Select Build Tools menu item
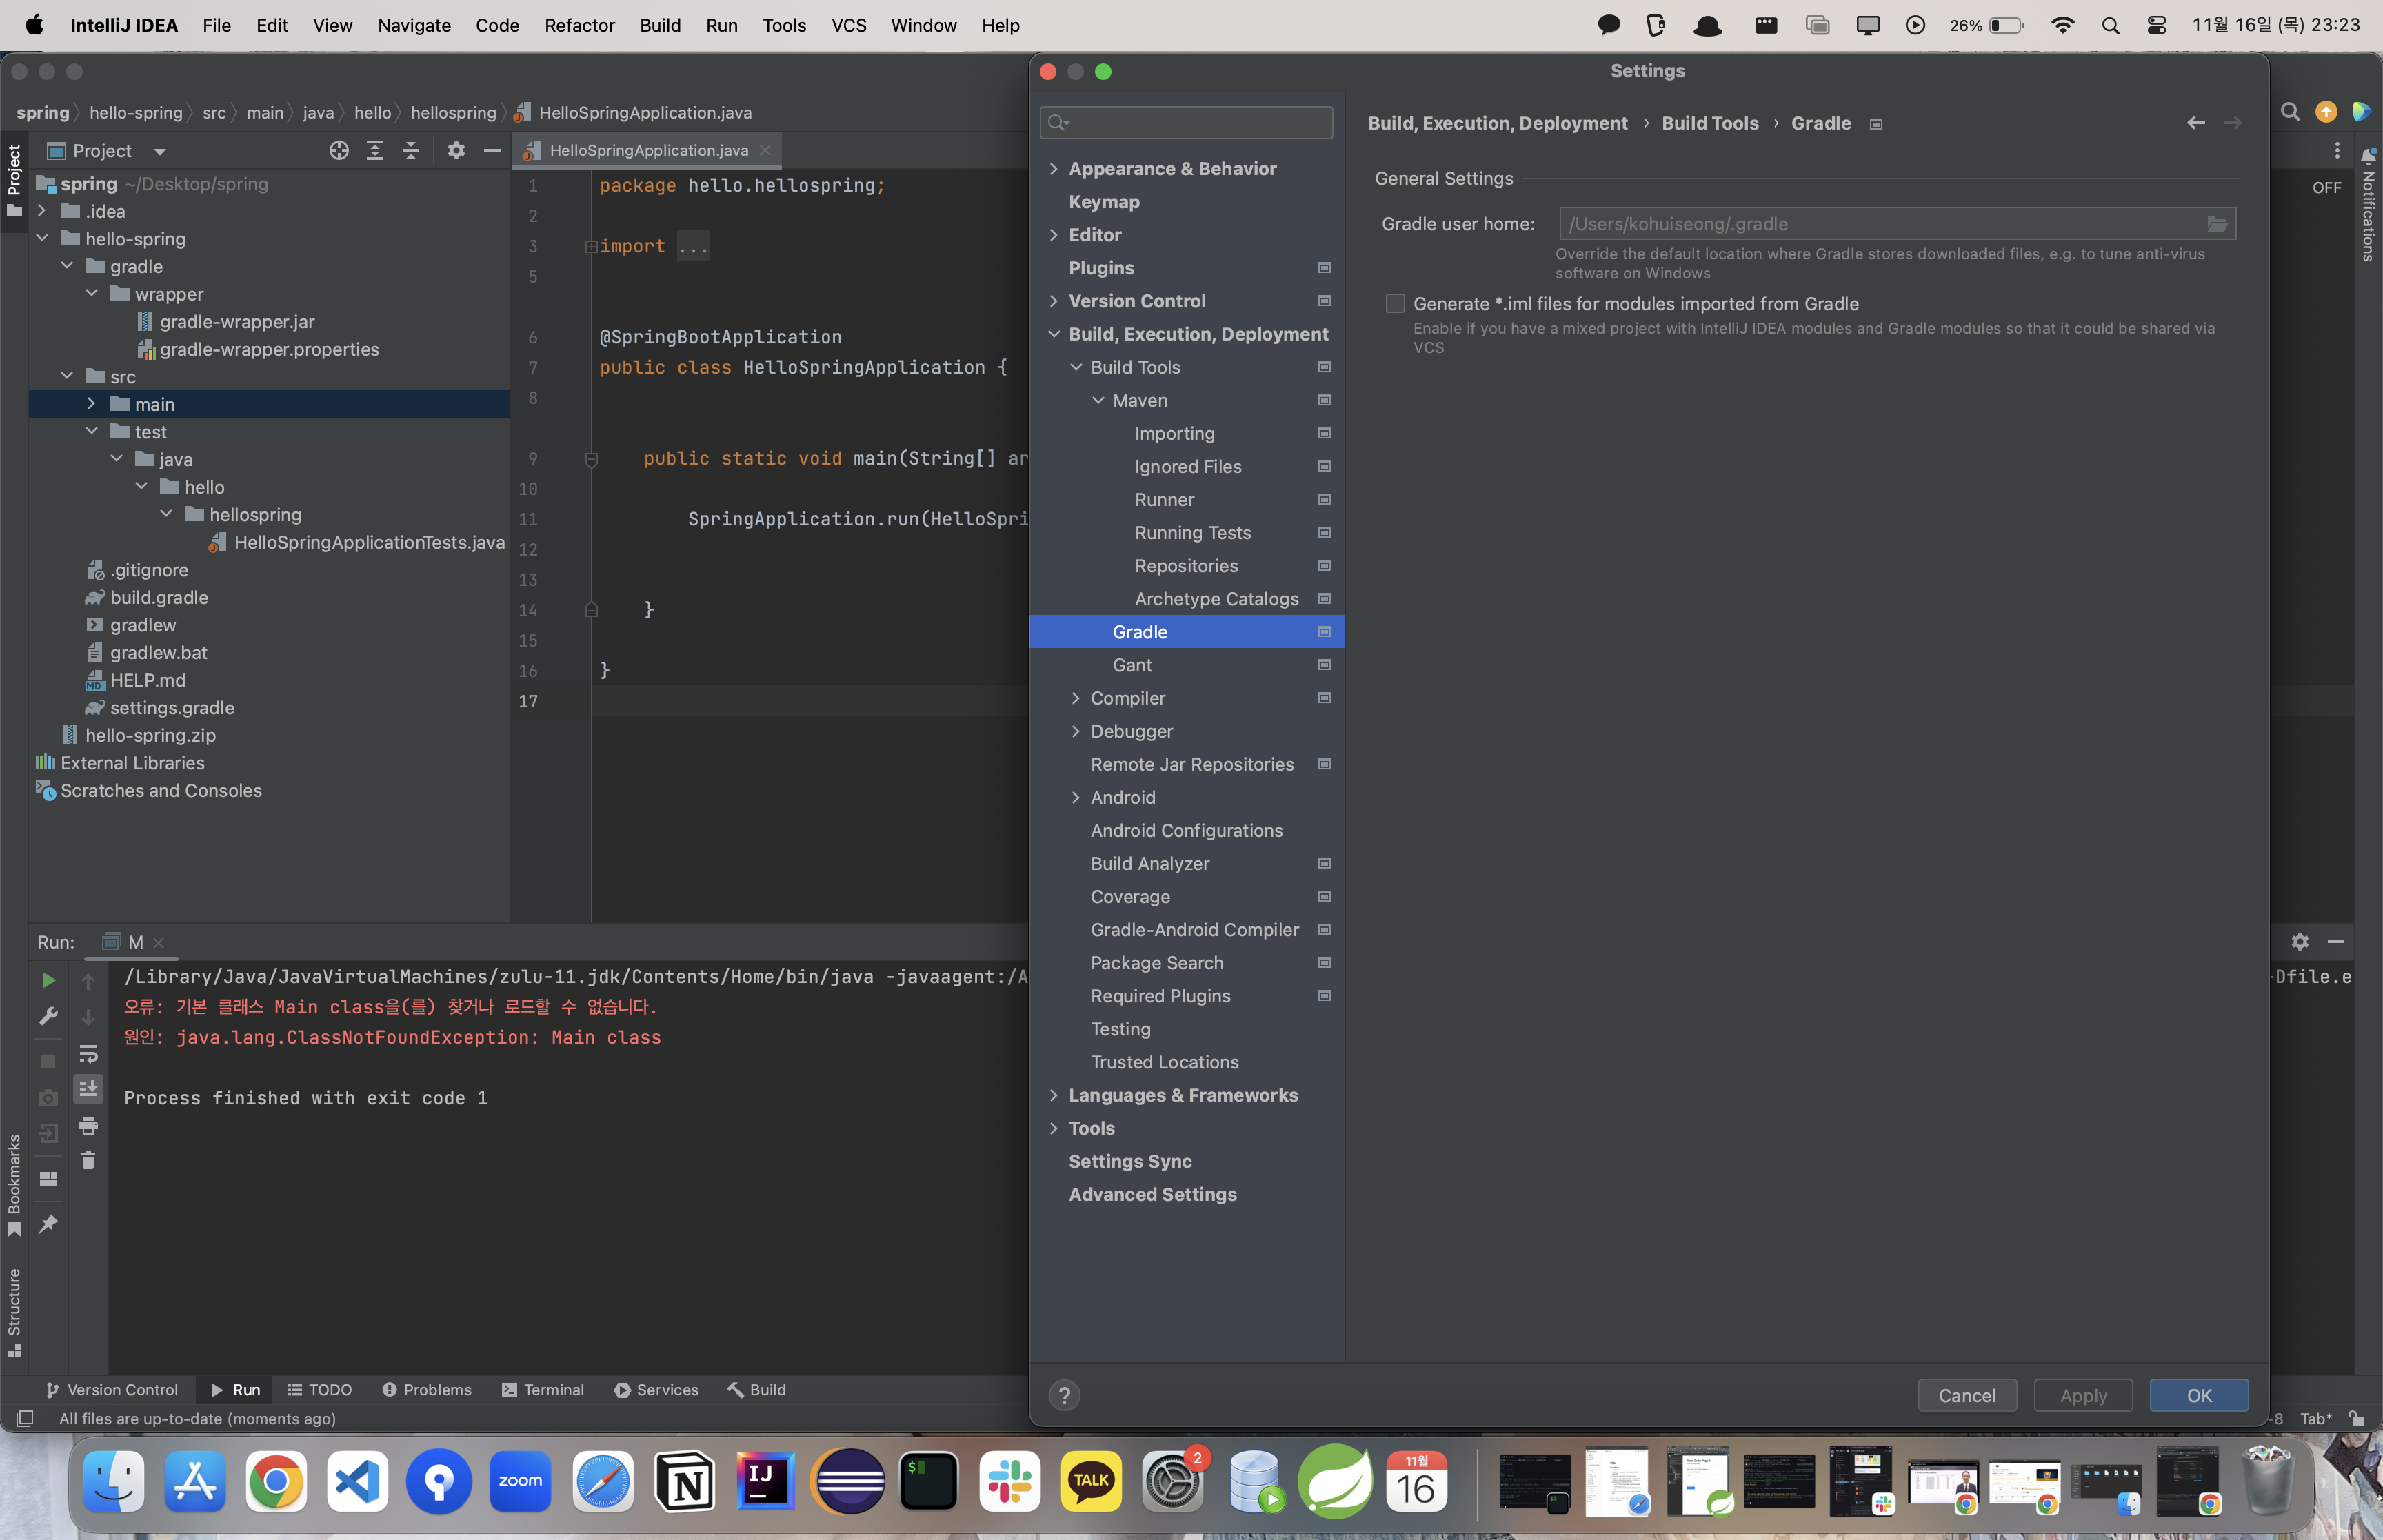 (1134, 366)
